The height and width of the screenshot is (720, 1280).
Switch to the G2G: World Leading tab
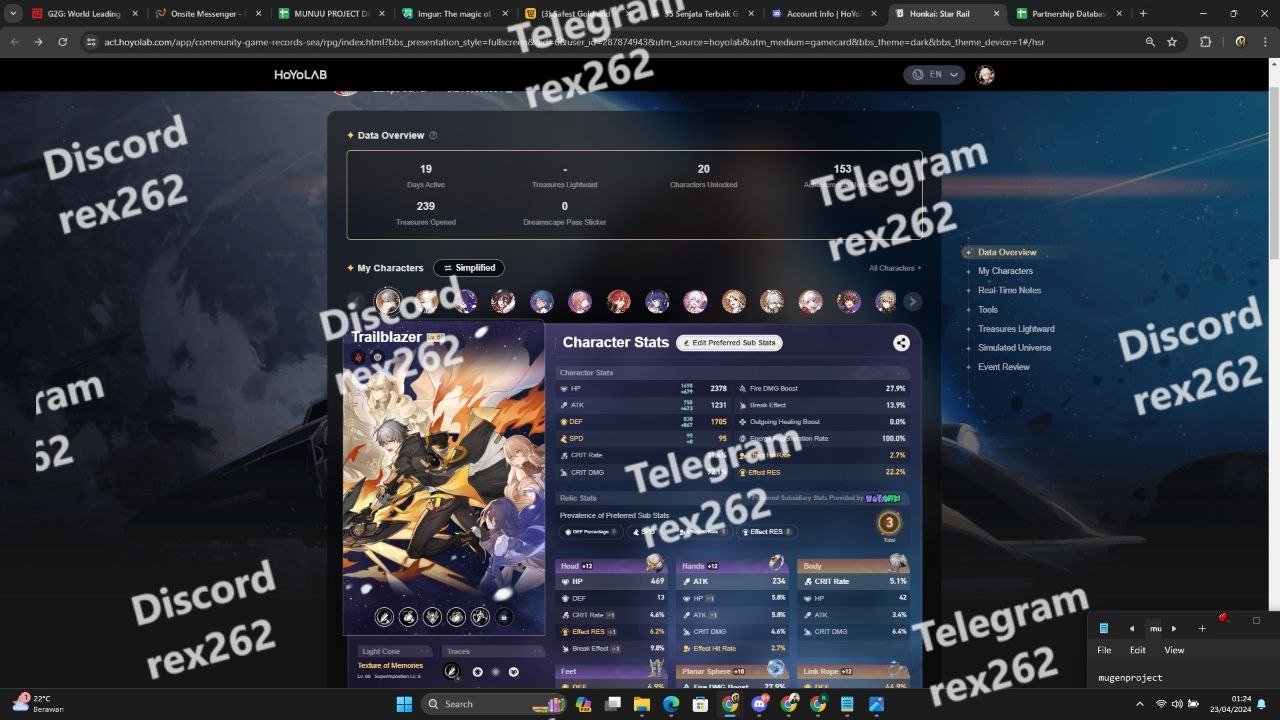85,14
